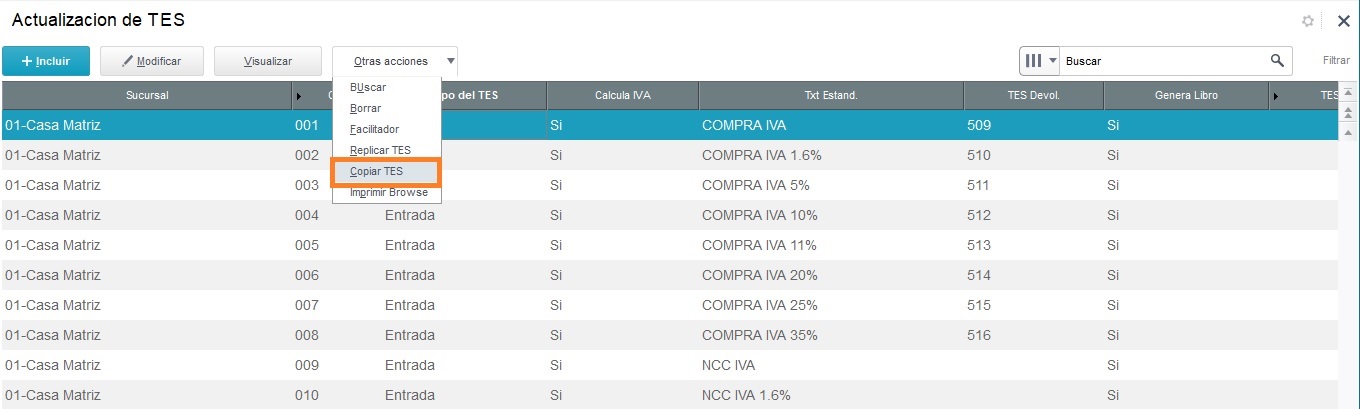Viewport: 1360px width, 409px height.
Task: Click the Buscar search input field
Action: [1164, 61]
